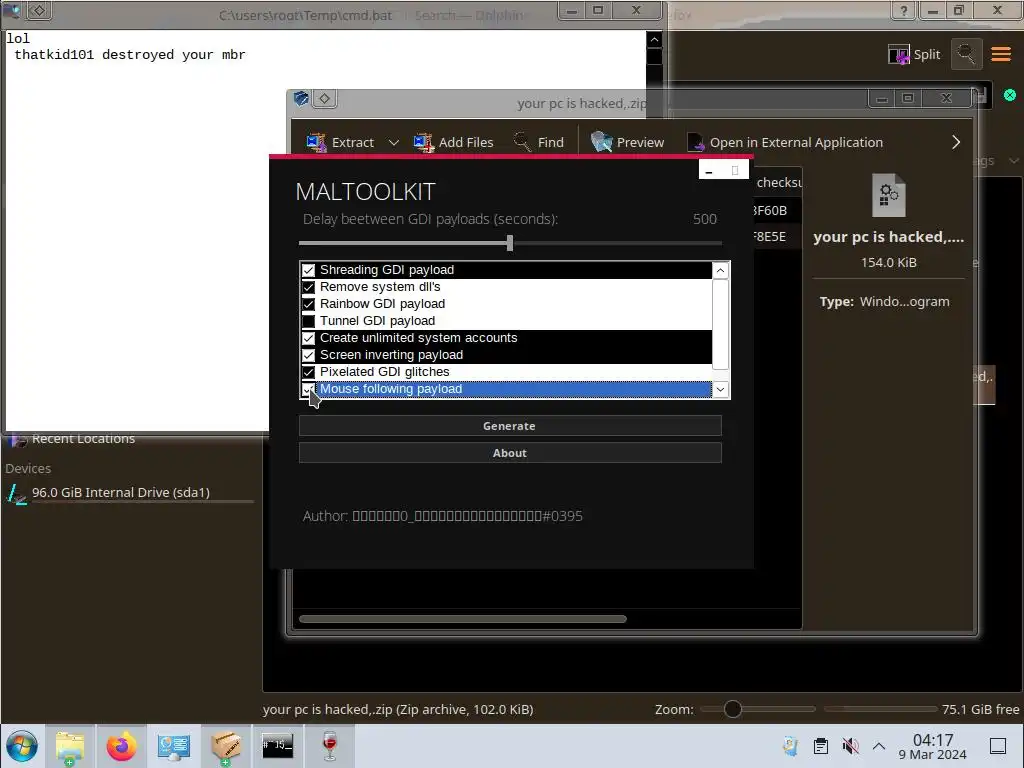This screenshot has height=768, width=1024.
Task: Toggle Shreading GDI payload checkbox
Action: [308, 270]
